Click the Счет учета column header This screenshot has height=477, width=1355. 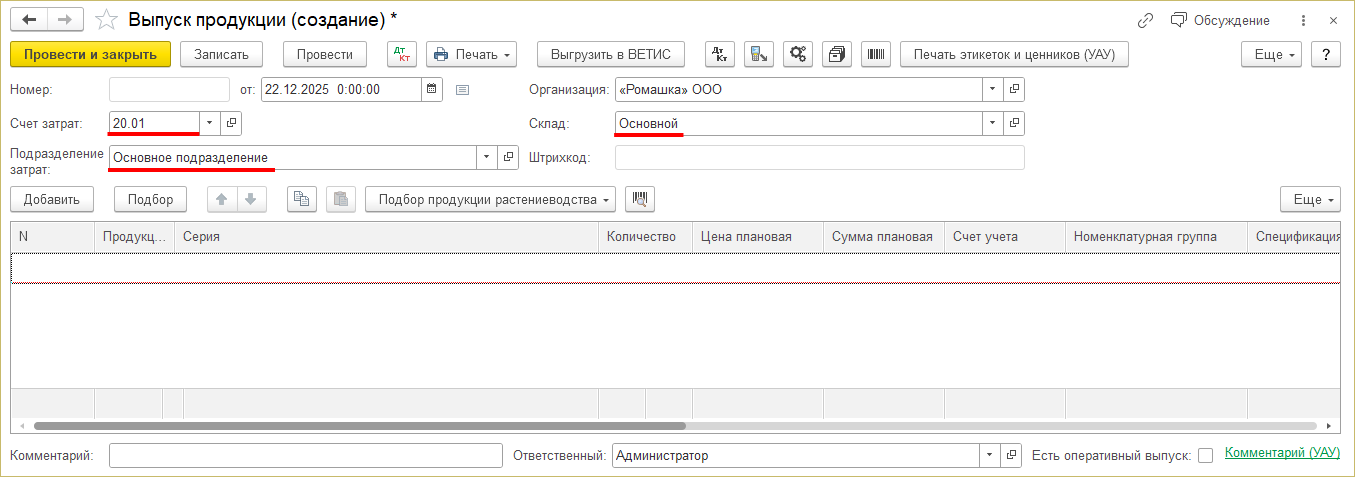click(1004, 237)
